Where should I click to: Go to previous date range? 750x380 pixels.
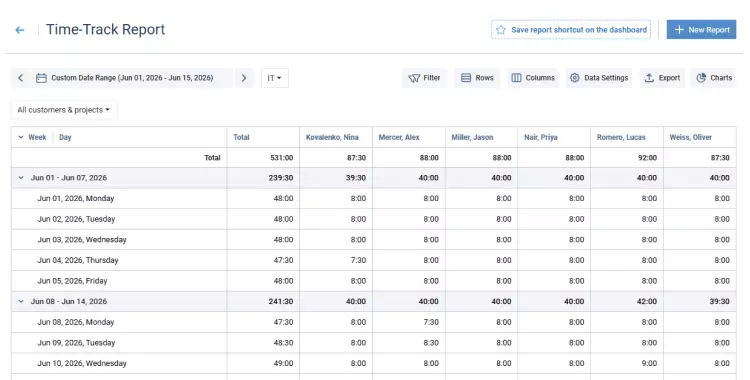pos(21,78)
